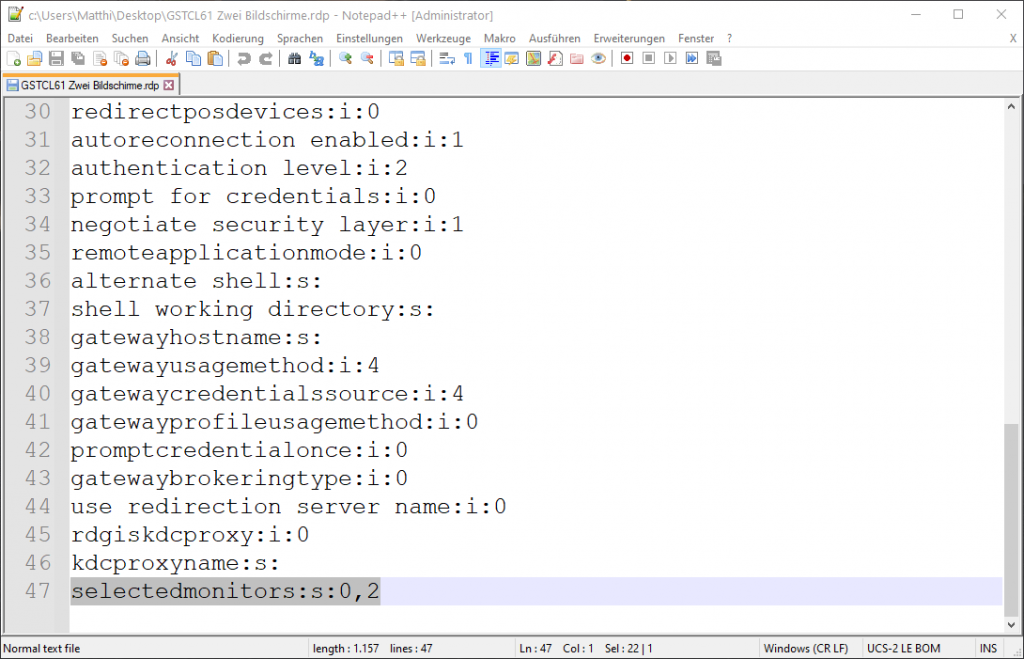Show Document Map panel icon
1024x659 pixels.
534,59
